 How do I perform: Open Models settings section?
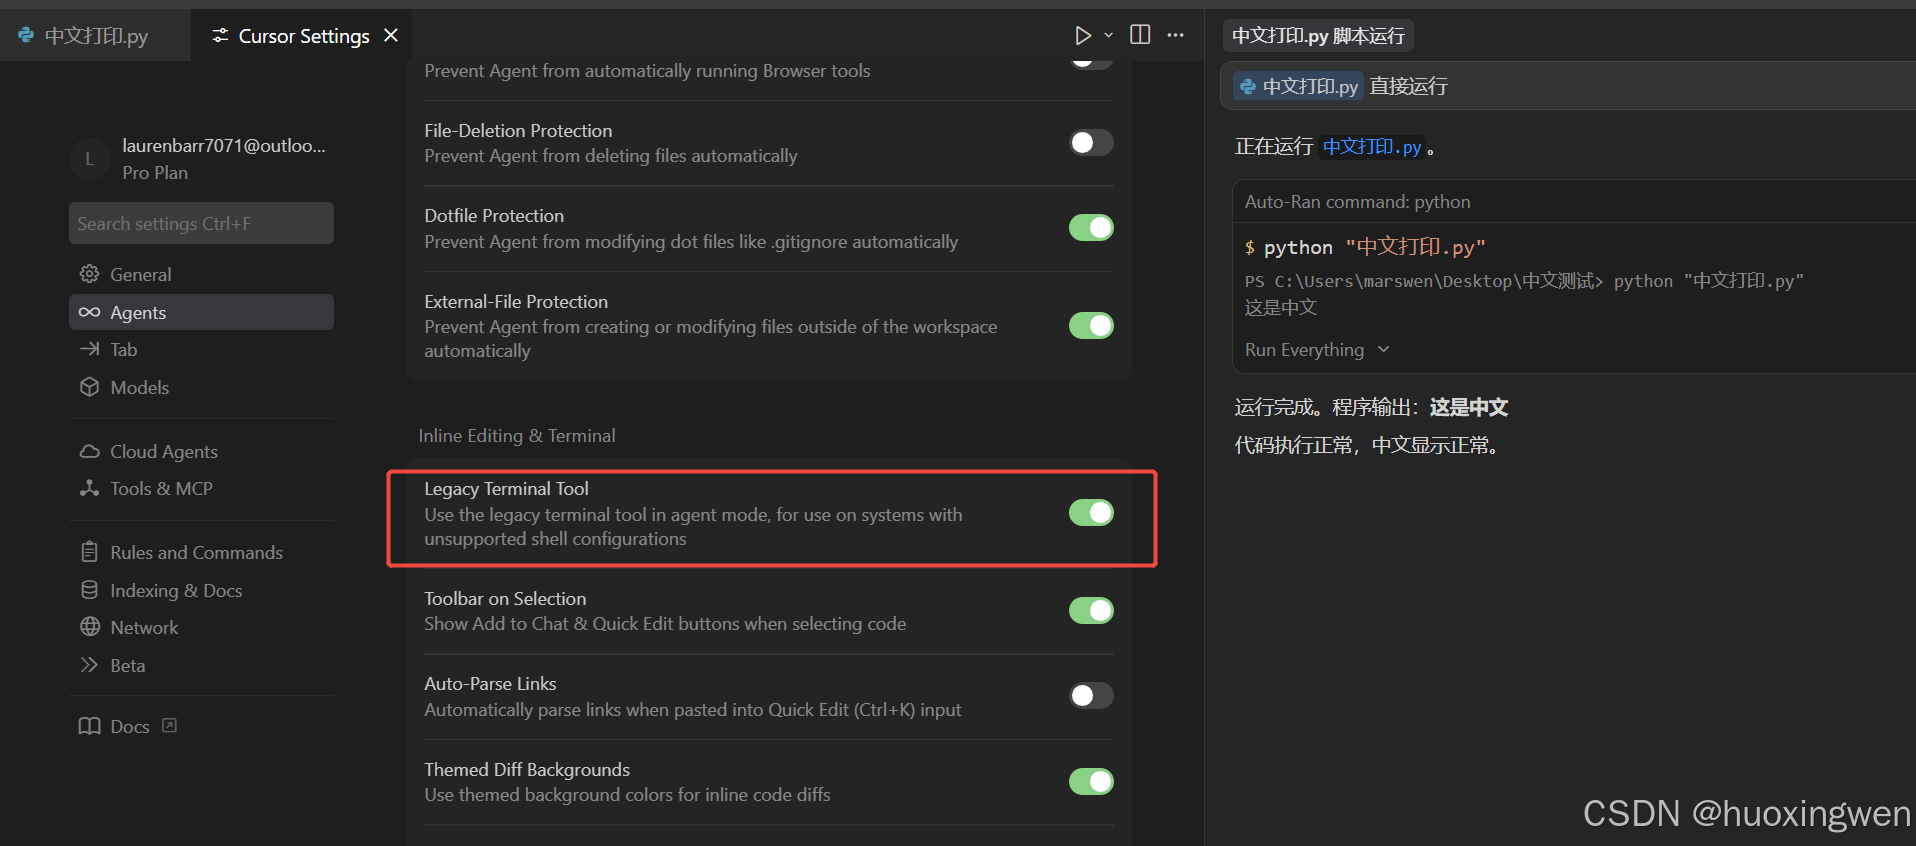[201, 387]
